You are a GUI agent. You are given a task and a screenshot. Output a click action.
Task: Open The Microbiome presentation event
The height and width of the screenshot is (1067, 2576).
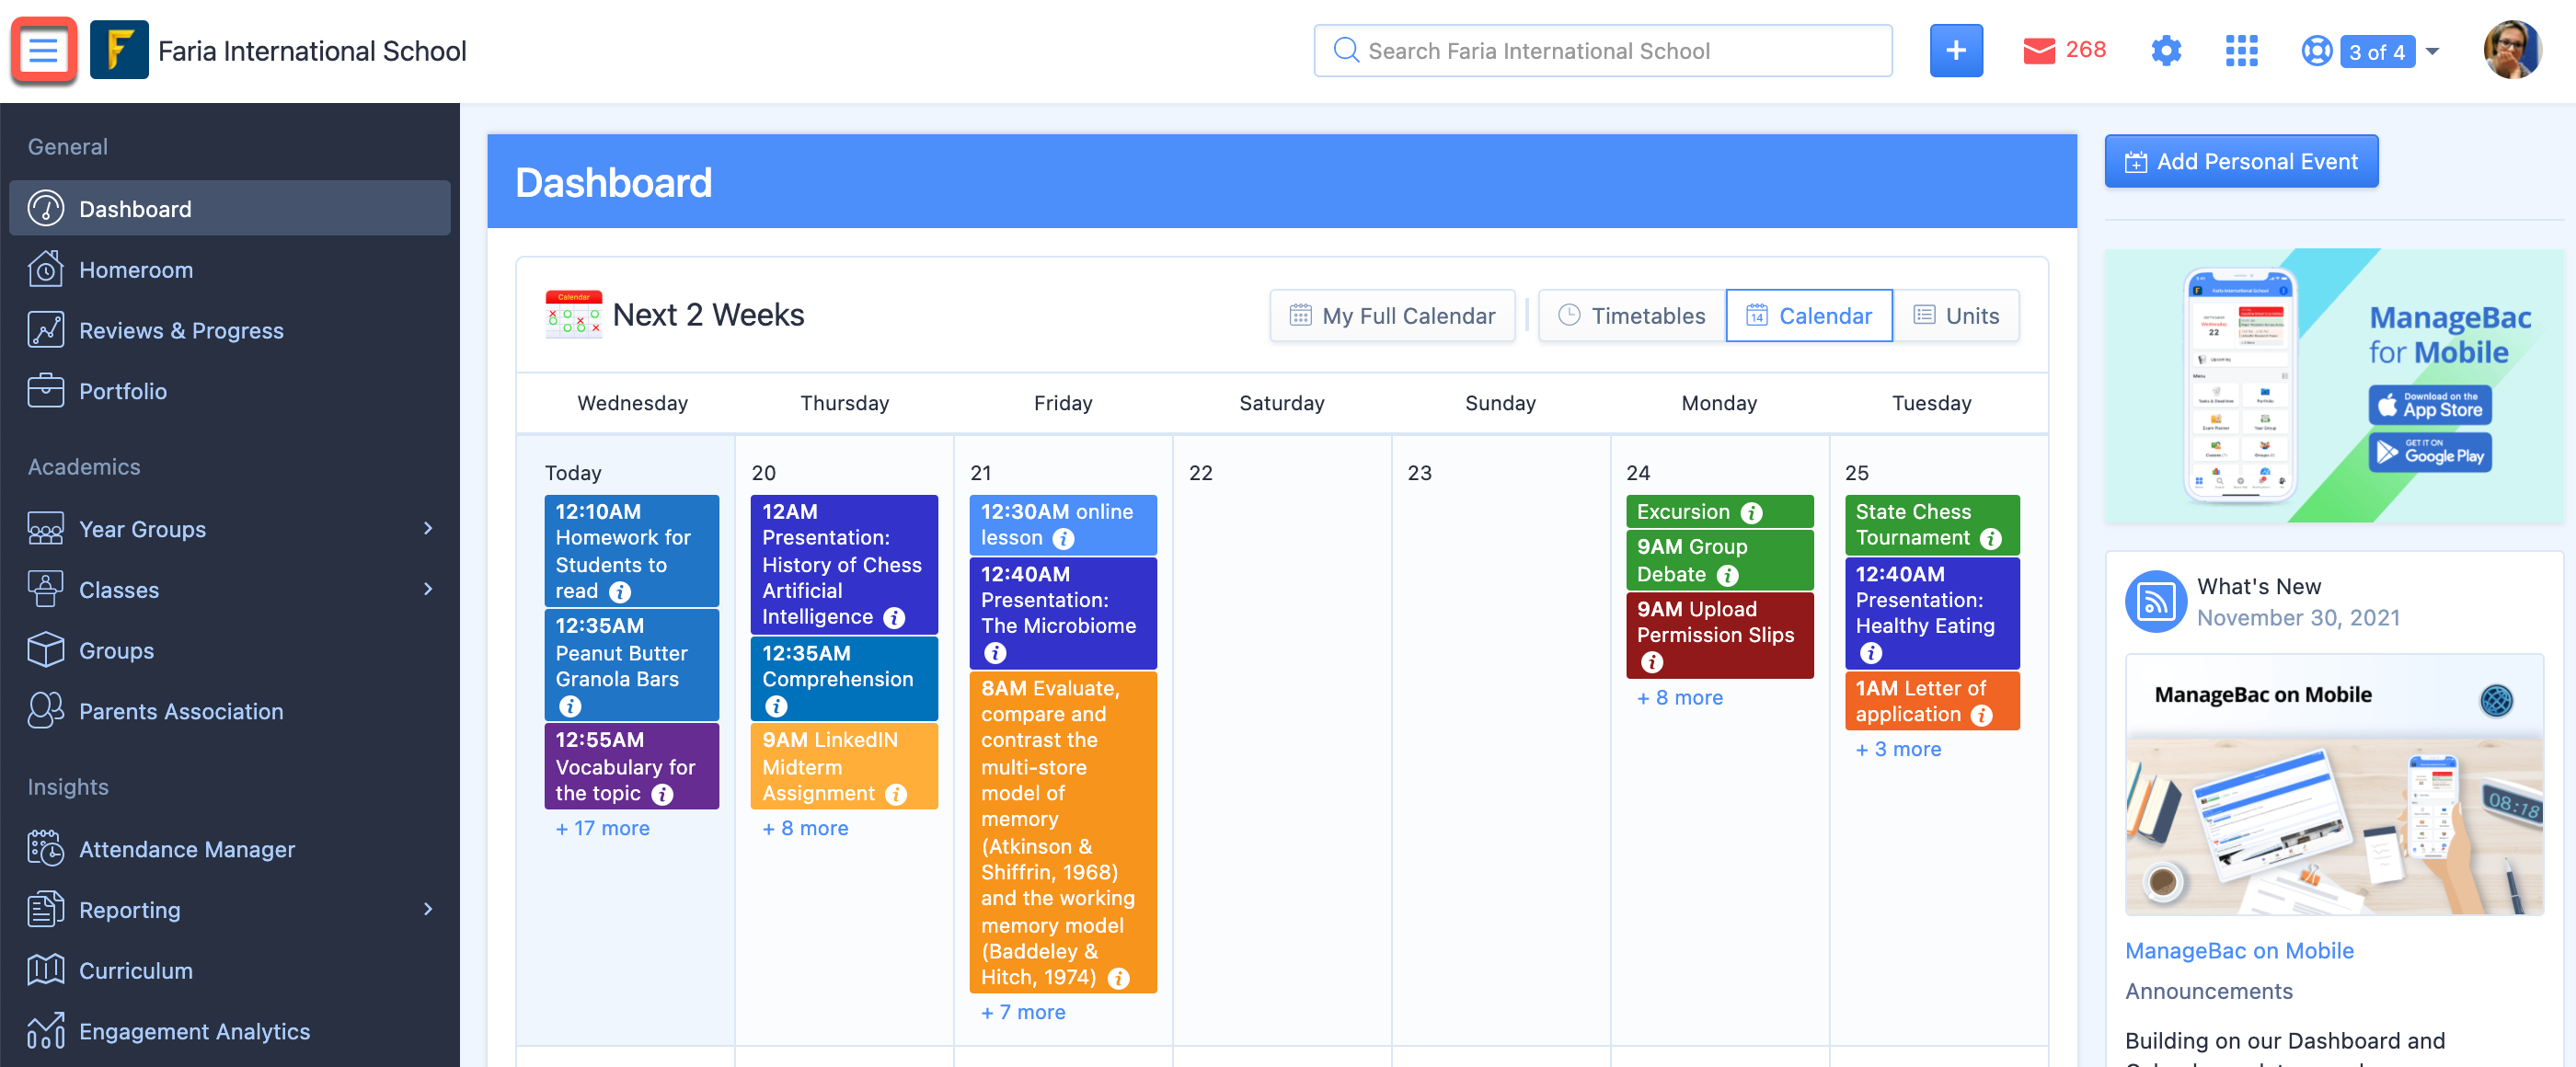click(x=1062, y=612)
